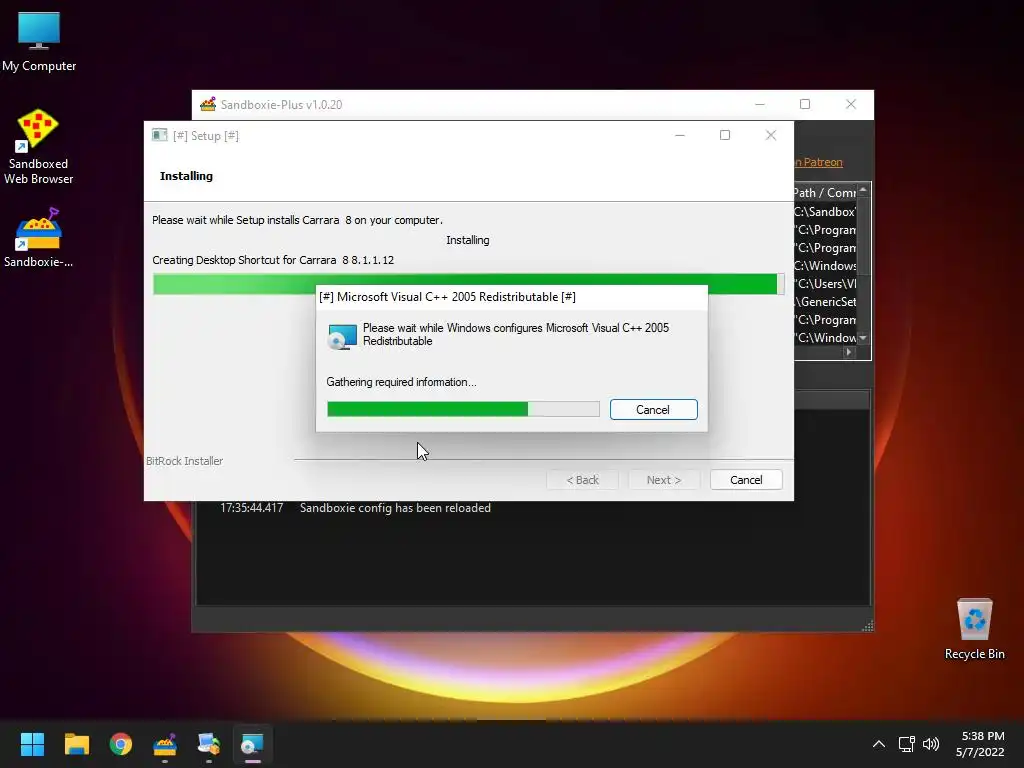Open File Explorer from the taskbar

[76, 744]
